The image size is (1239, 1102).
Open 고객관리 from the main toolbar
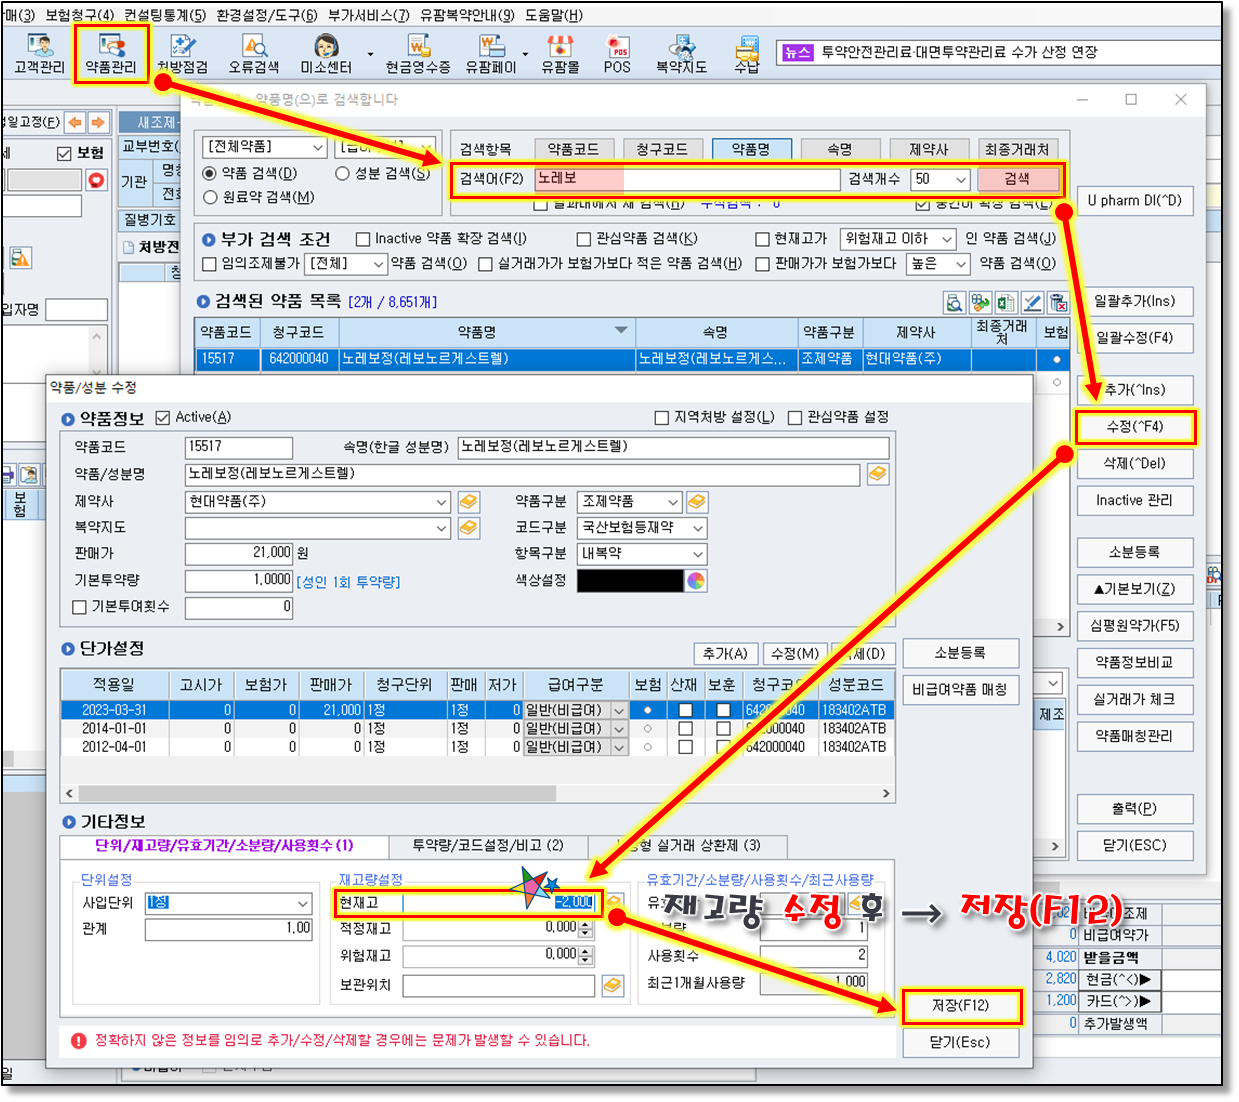click(x=39, y=54)
